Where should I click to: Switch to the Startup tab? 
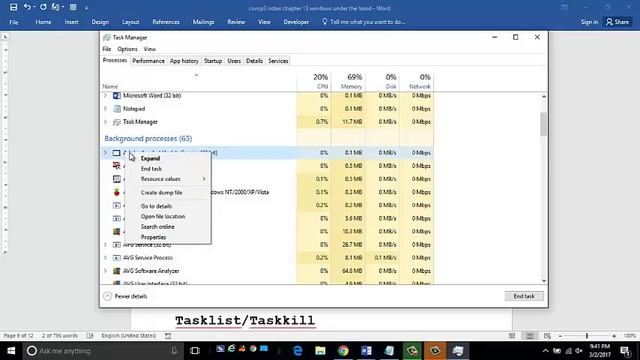point(213,61)
